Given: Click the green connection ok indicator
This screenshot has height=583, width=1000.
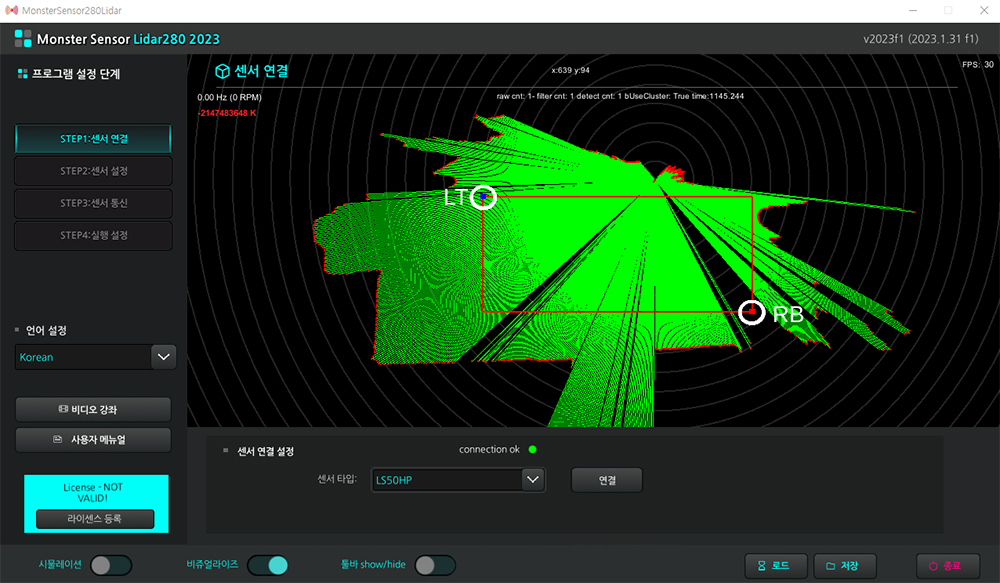Looking at the screenshot, I should pos(533,450).
